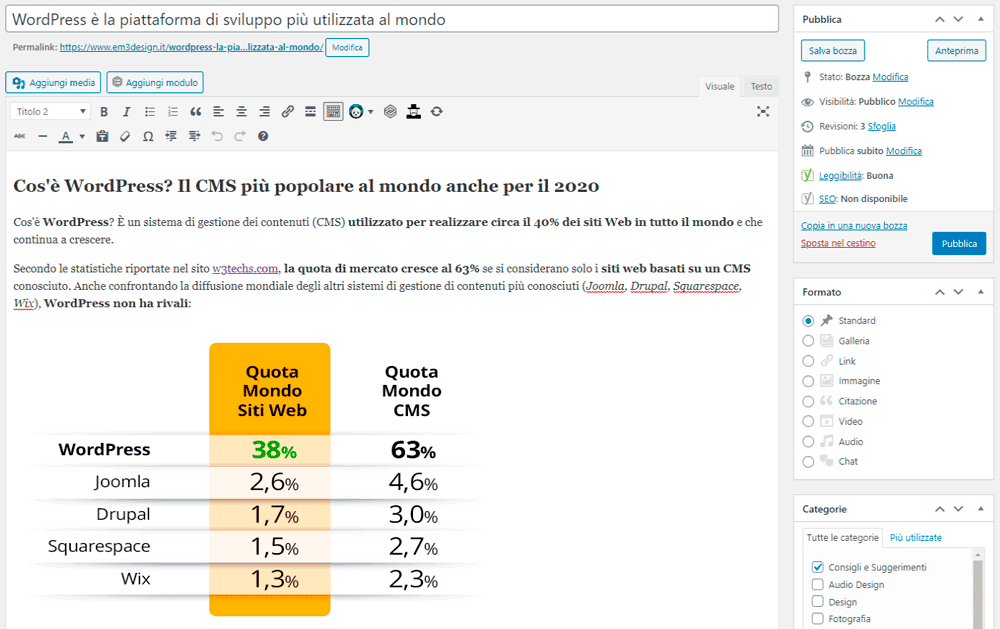Apply italic formatting to the text
1000x629 pixels.
124,112
